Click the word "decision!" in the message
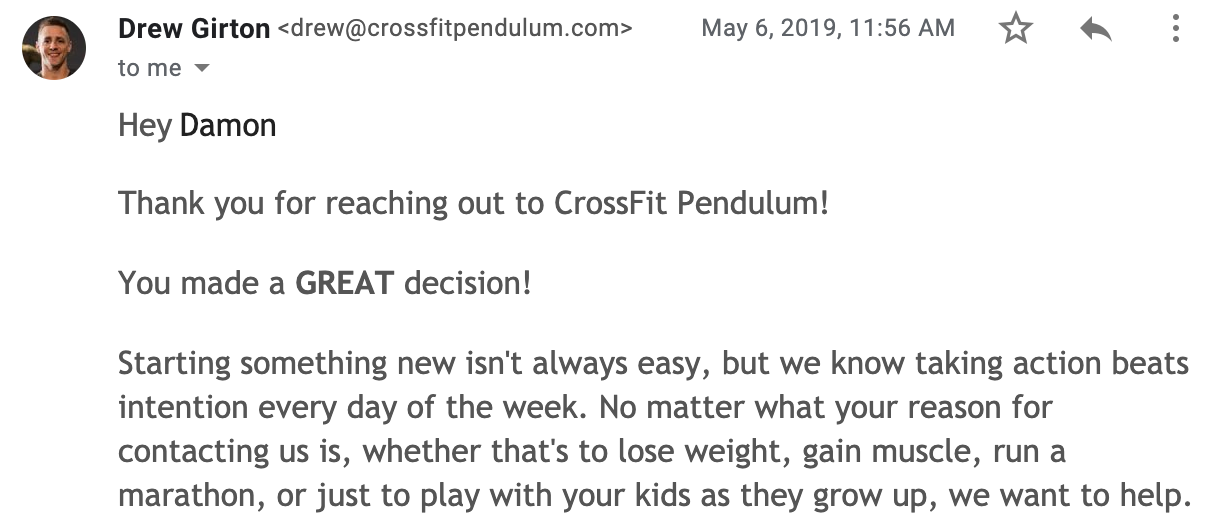1224x526 pixels. tap(467, 283)
